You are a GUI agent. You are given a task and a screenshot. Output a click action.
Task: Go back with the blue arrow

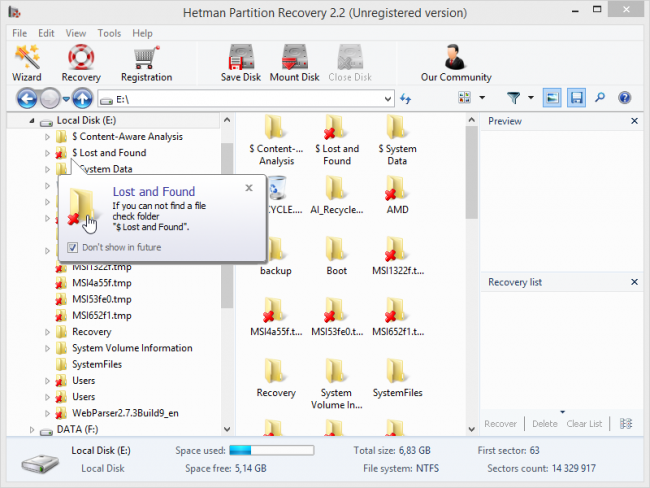click(27, 99)
